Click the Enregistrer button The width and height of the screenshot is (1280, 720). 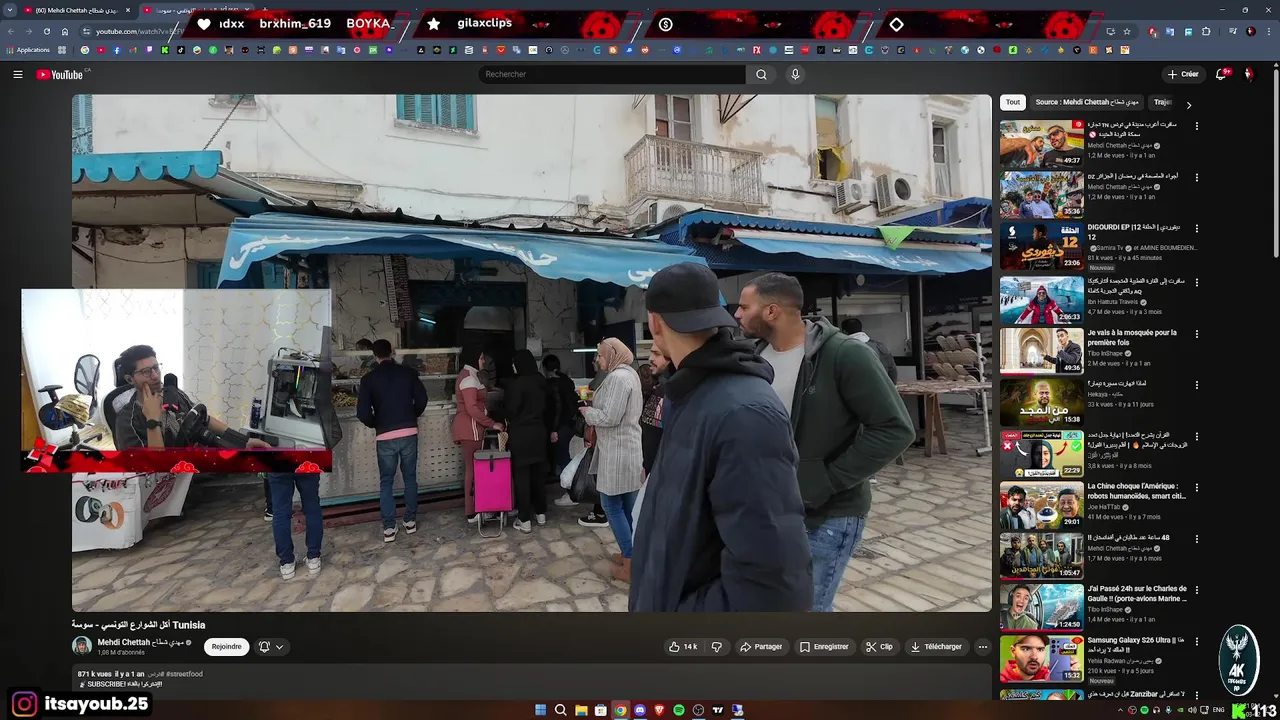coord(824,647)
